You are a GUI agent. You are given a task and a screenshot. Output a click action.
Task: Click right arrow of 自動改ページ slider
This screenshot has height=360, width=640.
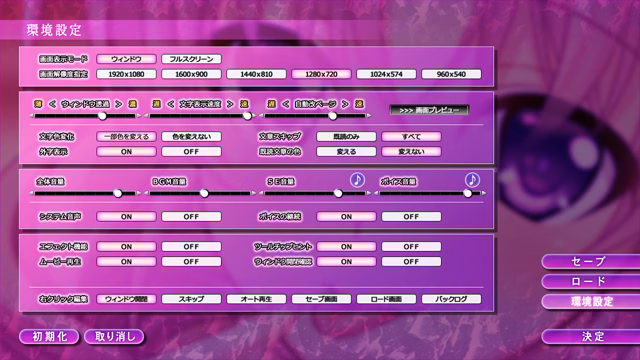point(369,116)
